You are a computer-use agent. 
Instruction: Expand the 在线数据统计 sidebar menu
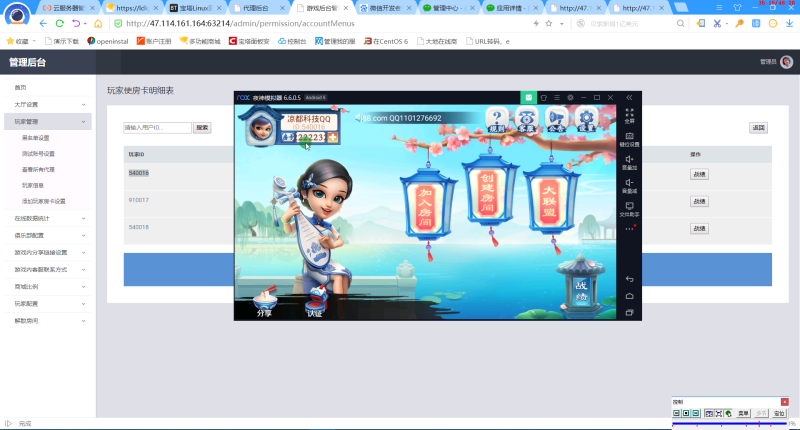point(48,218)
